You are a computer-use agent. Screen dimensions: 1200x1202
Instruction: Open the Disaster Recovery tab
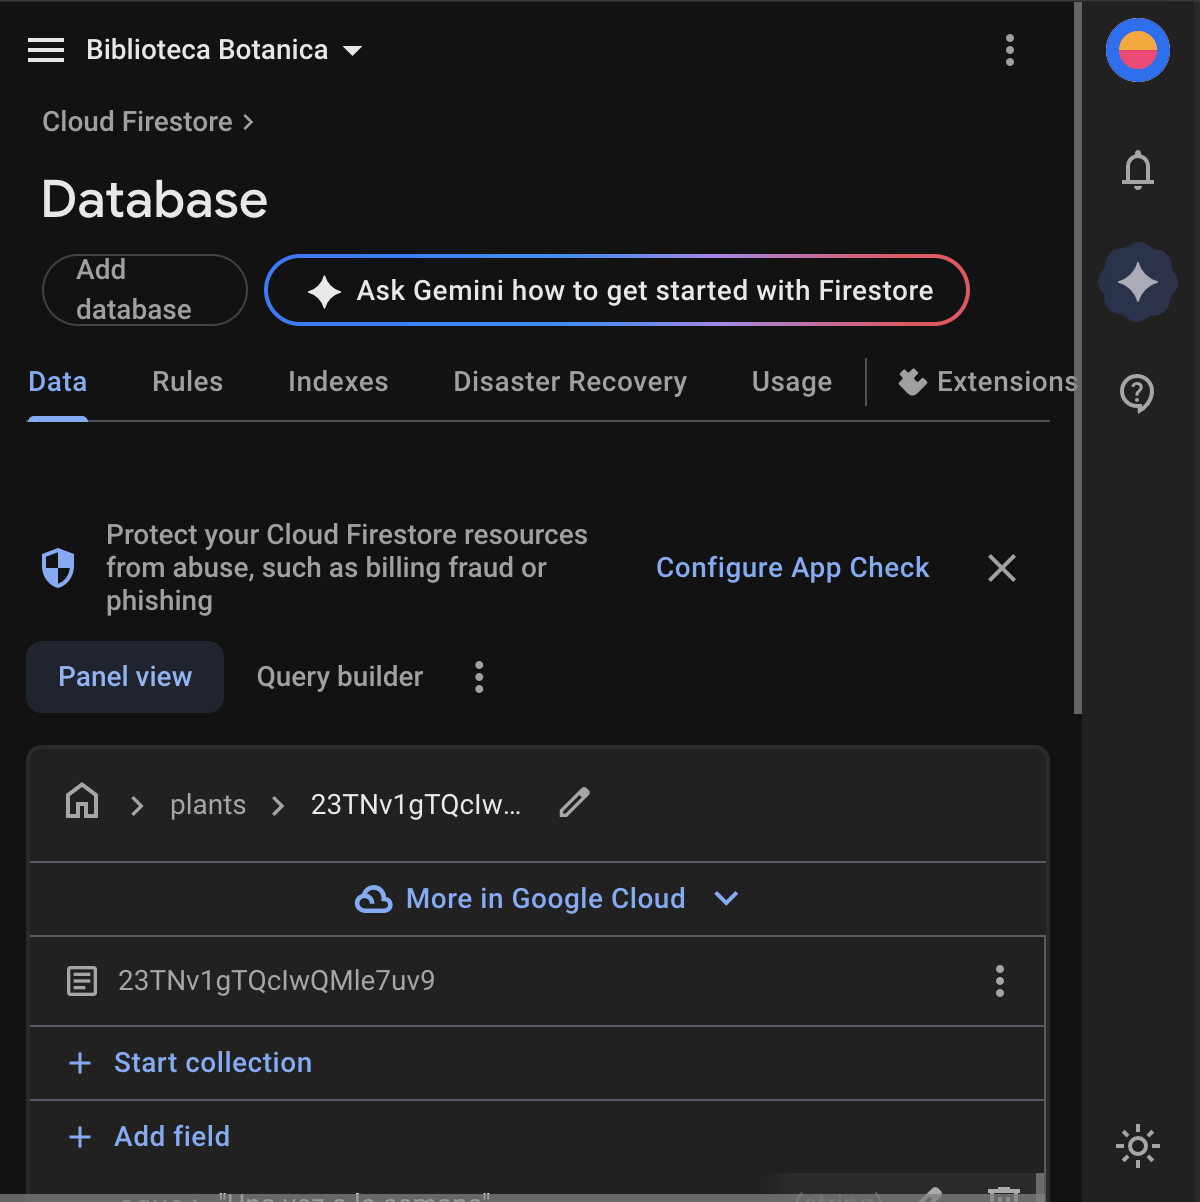pos(569,381)
